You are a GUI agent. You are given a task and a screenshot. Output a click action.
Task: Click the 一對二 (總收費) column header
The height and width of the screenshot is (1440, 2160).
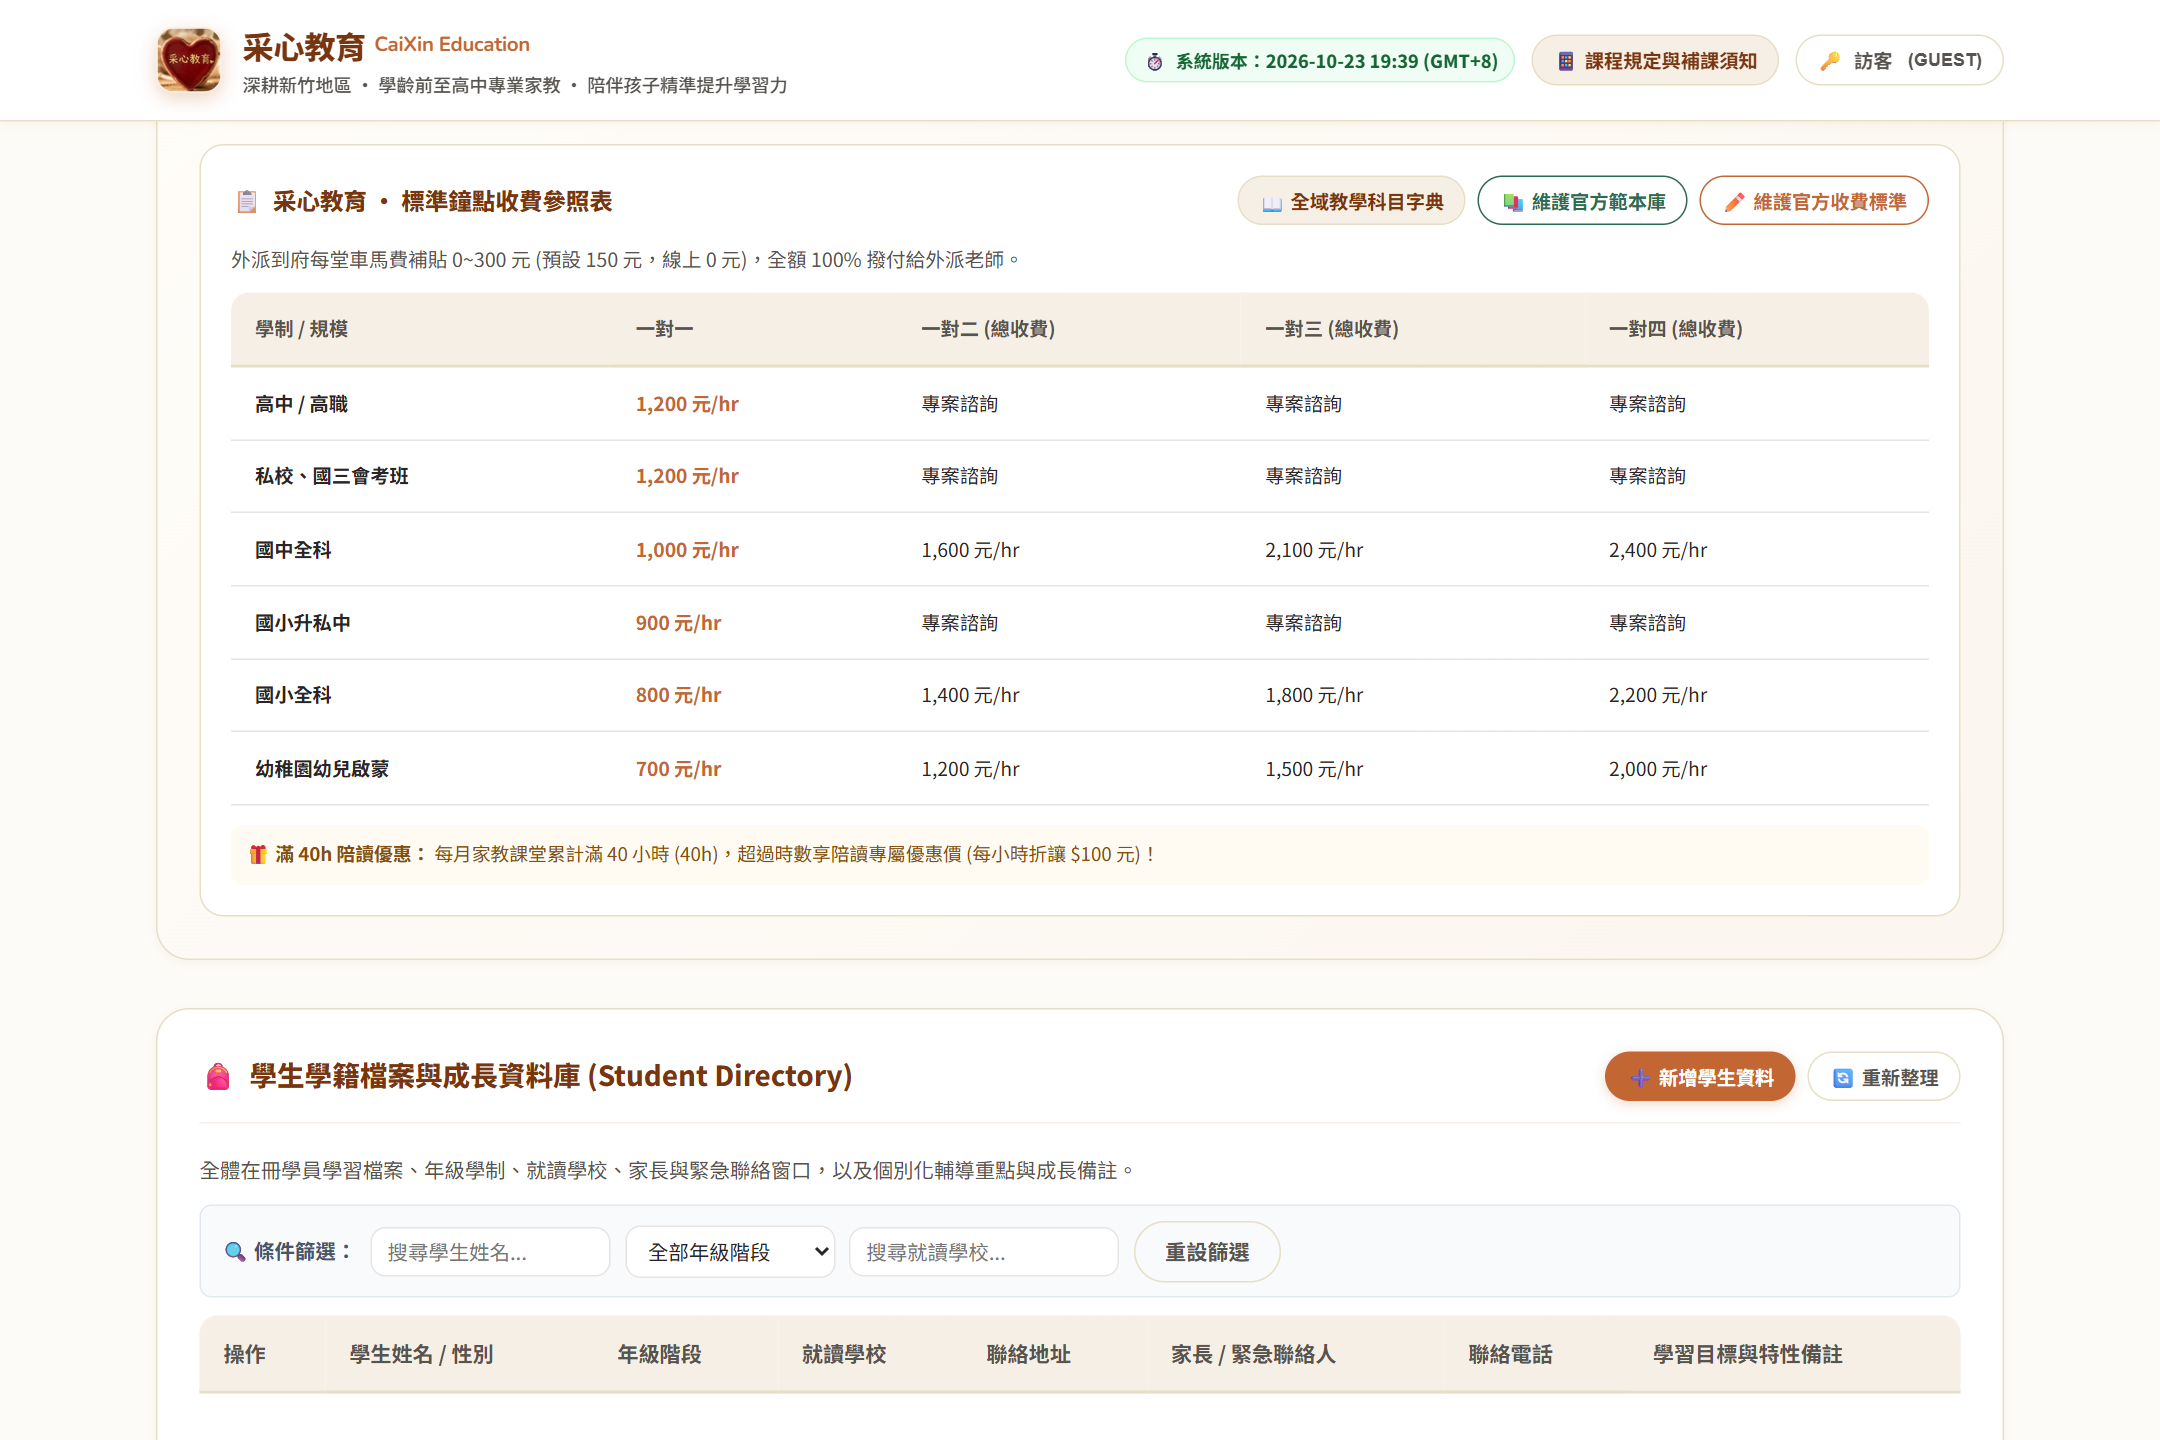[988, 329]
